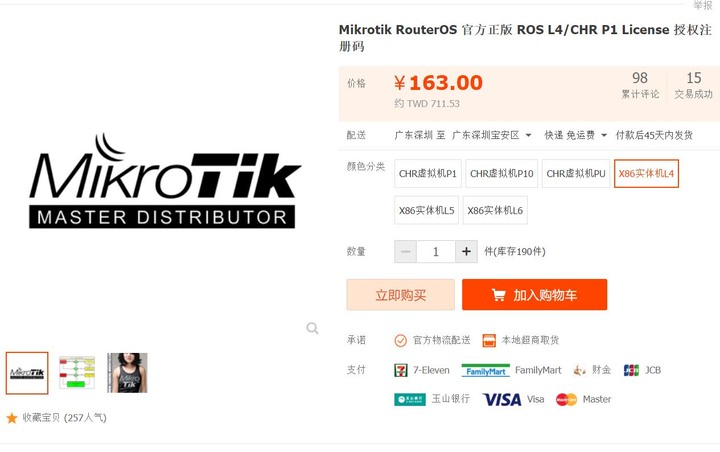Open the 广东深圳宝安区 destination dropdown
Screen dimensions: 720x452
pos(491,135)
